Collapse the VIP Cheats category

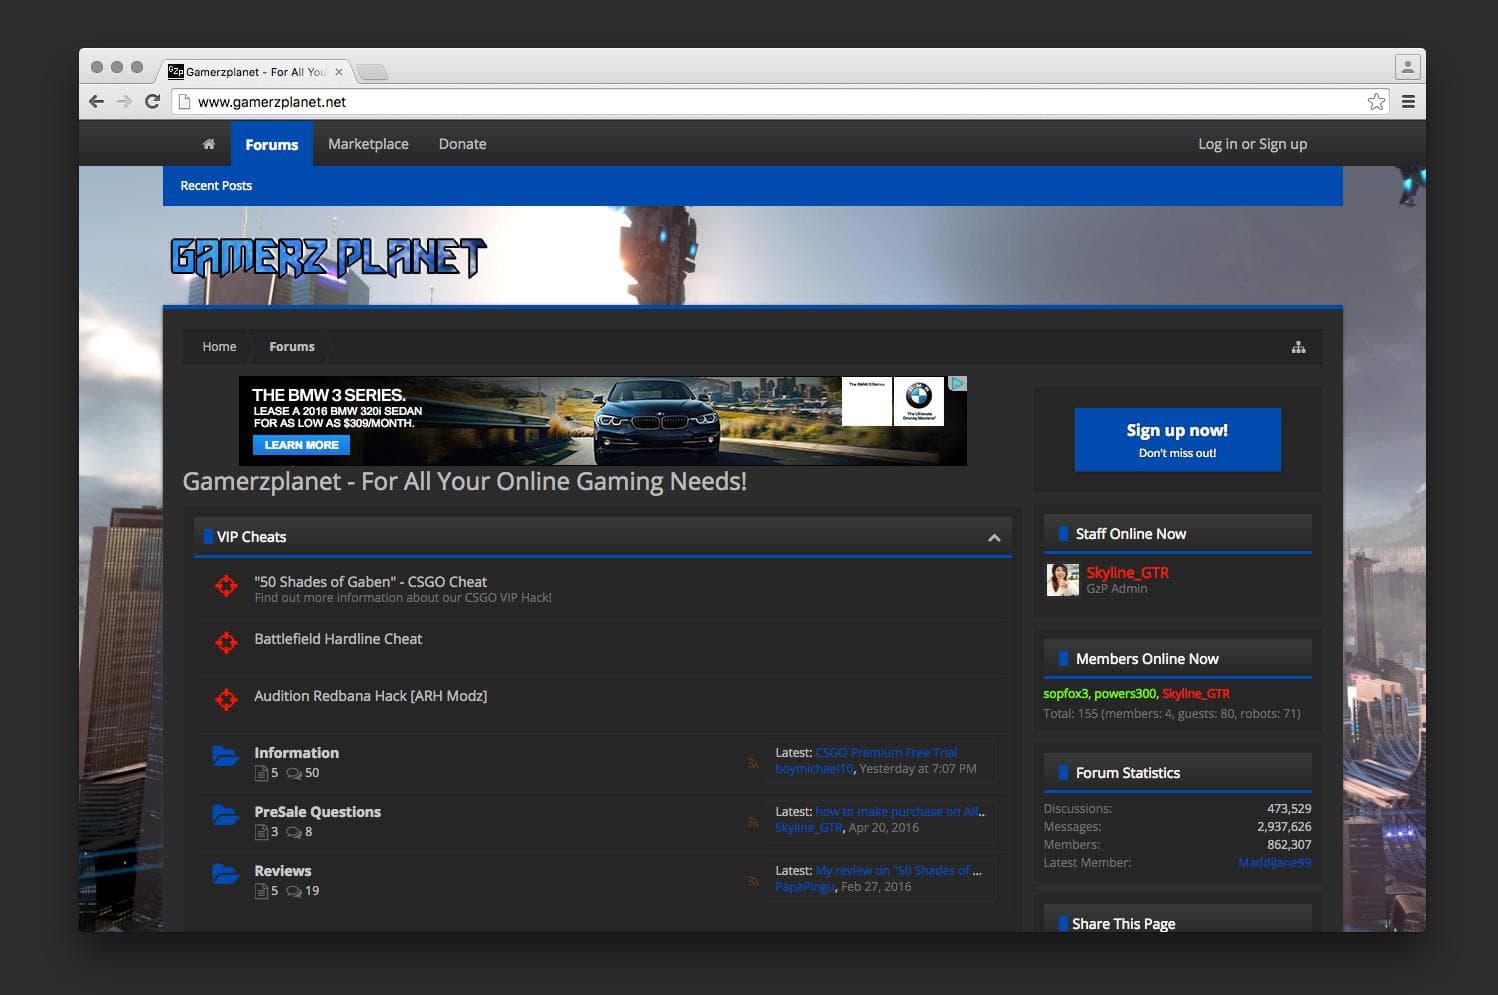994,538
